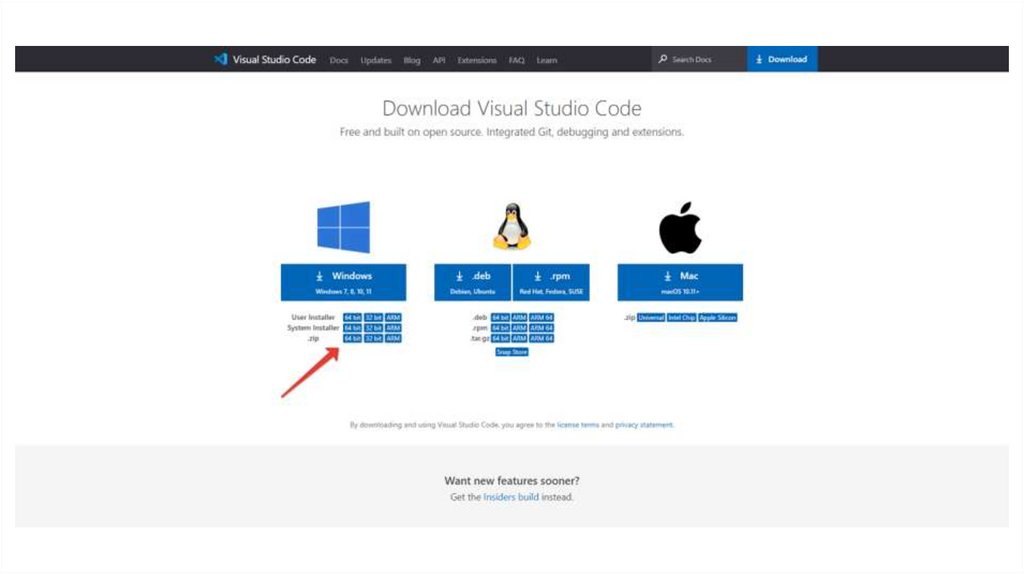Open the API navbar item
Image resolution: width=1024 pixels, height=574 pixels.
tap(439, 60)
